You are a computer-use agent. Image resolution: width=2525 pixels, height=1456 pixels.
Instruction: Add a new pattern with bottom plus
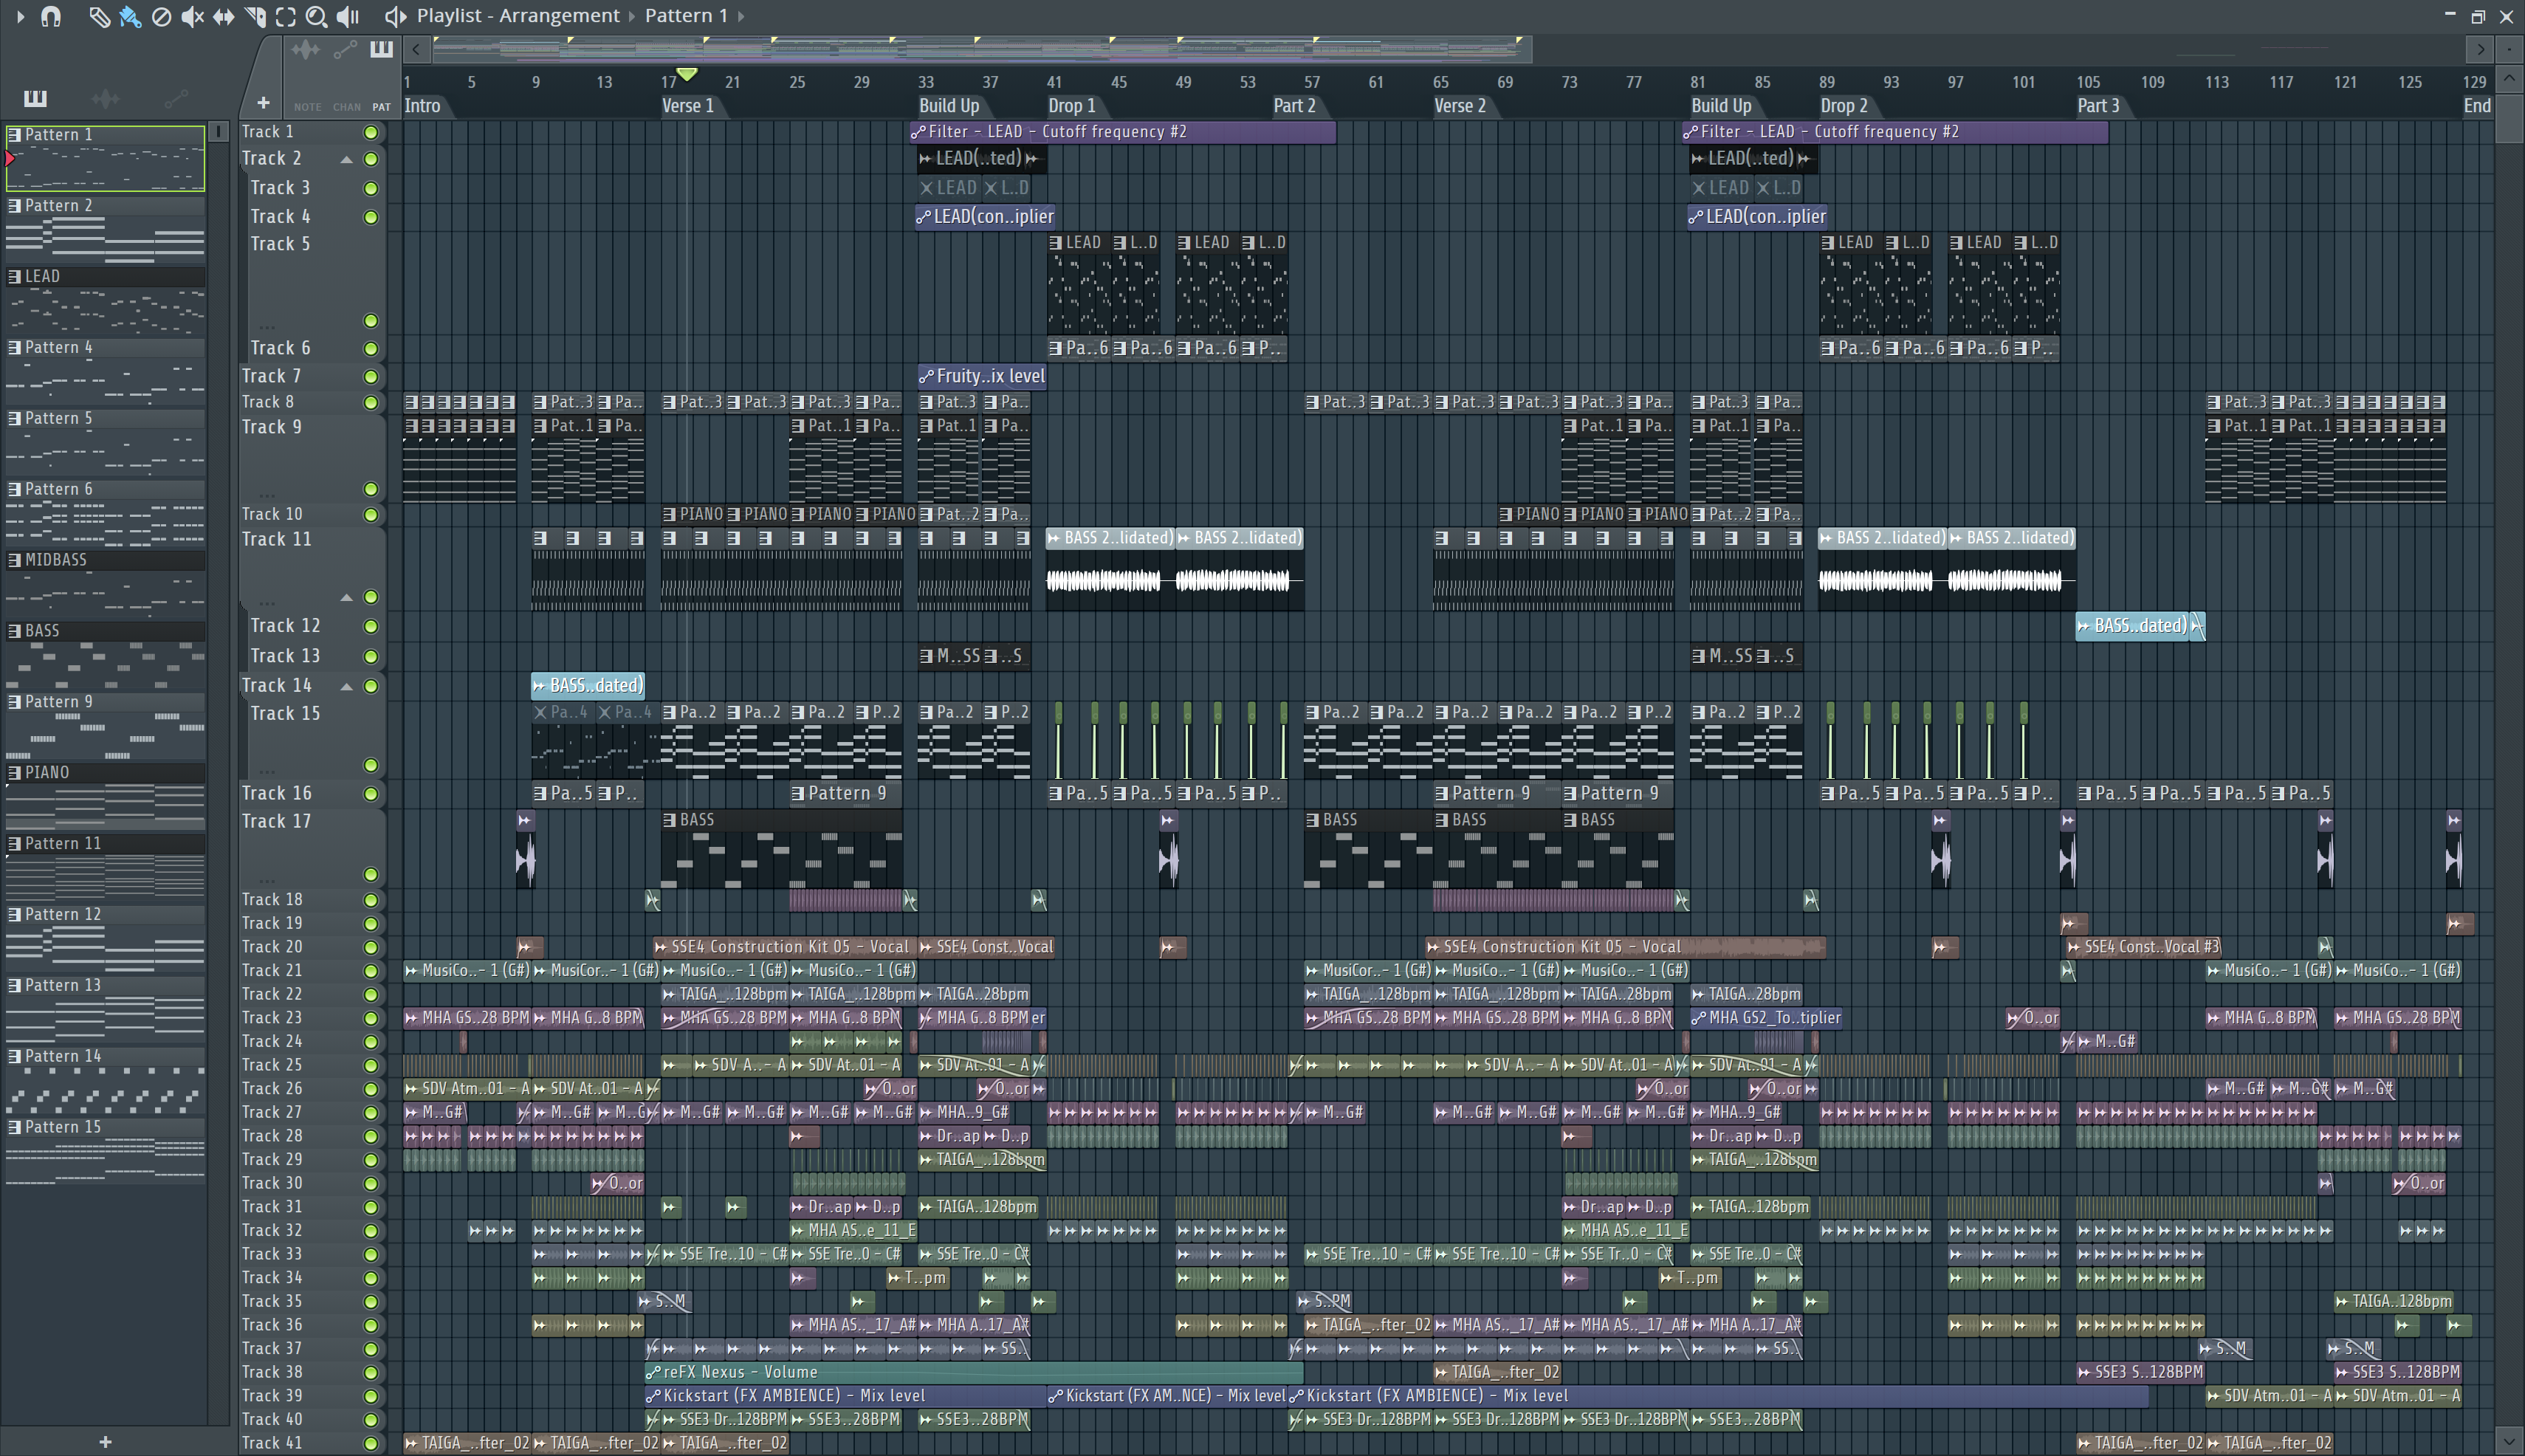105,1442
